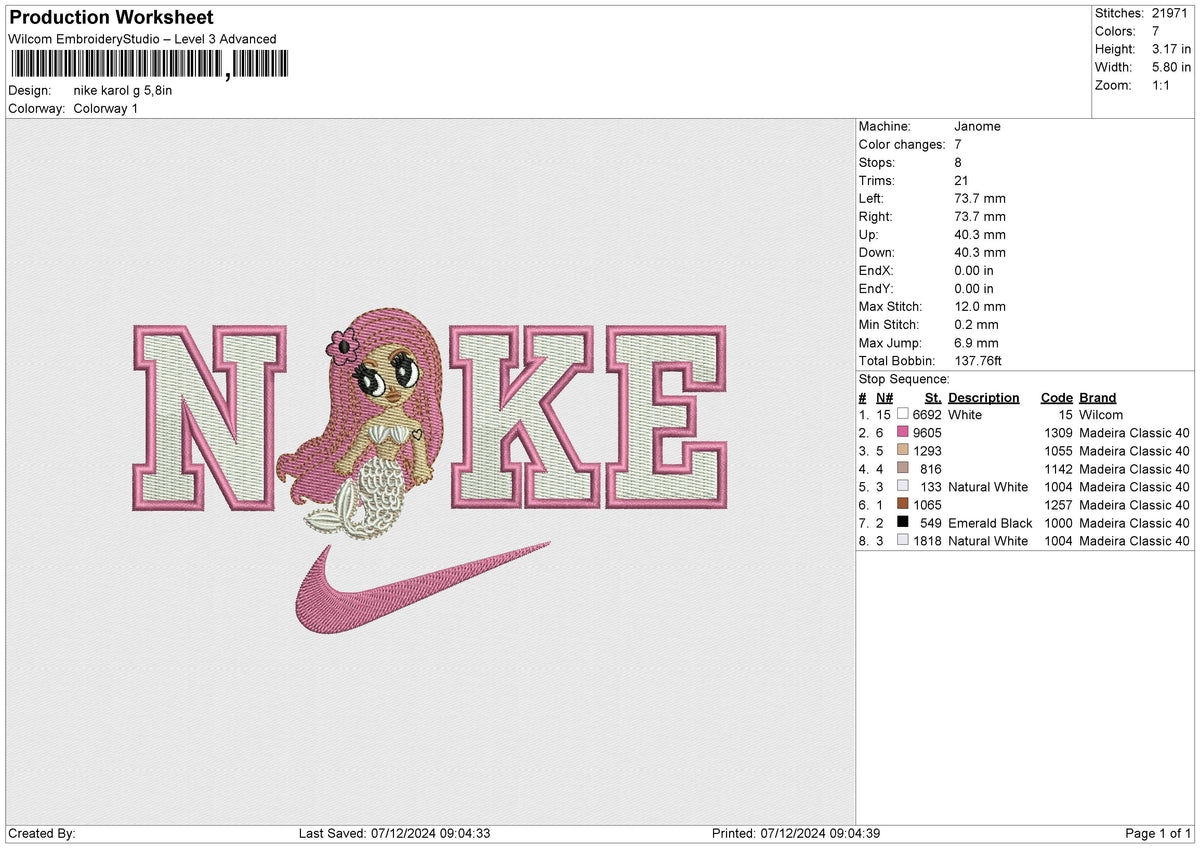Click the Height value '3.17 in'
1200x848 pixels.
click(x=1172, y=49)
